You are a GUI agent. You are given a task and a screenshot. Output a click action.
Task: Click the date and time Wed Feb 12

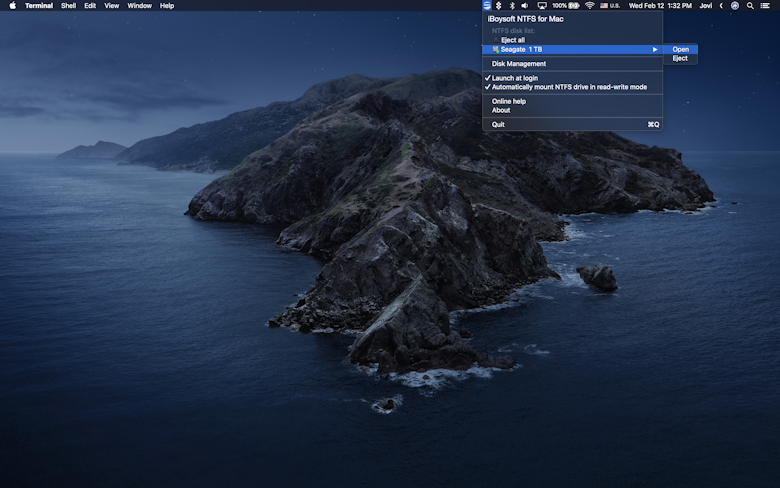(660, 5)
